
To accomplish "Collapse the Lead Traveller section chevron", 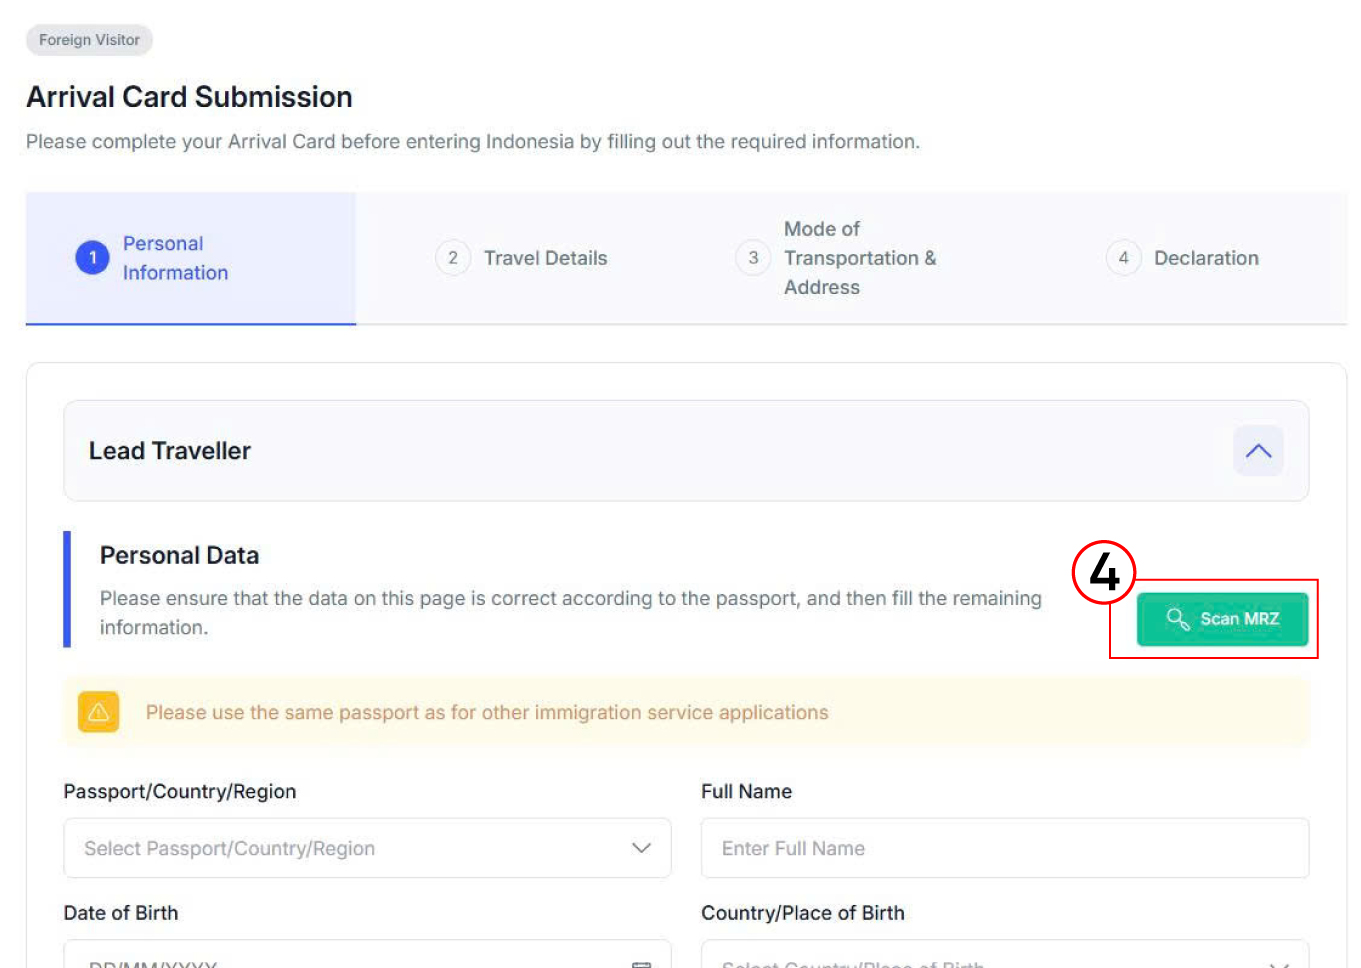I will click(x=1258, y=451).
